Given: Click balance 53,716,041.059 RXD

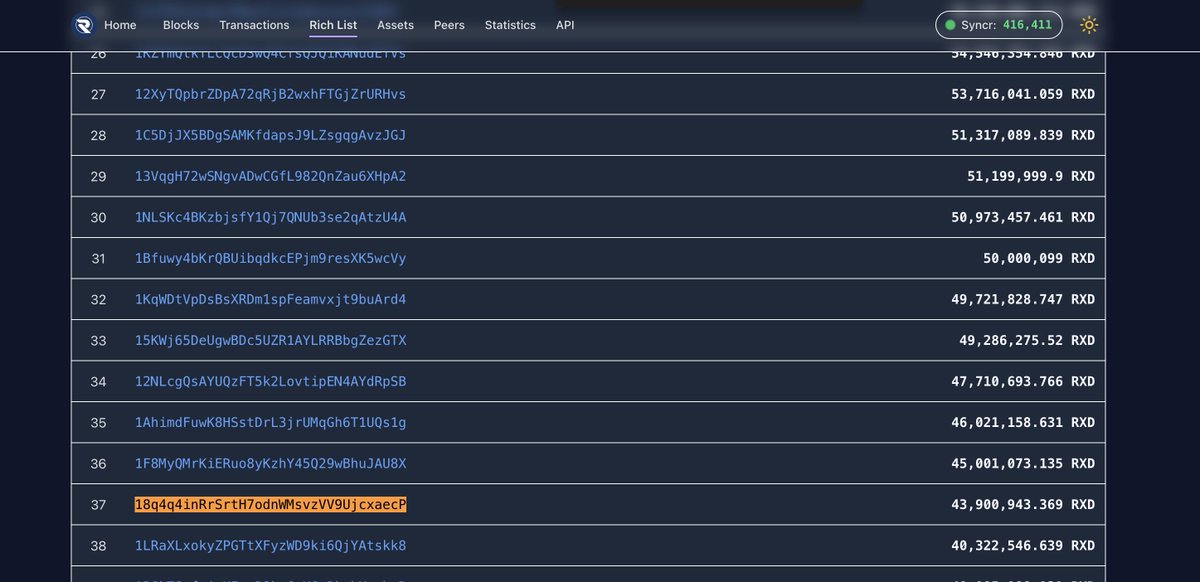Looking at the screenshot, I should tap(1023, 94).
